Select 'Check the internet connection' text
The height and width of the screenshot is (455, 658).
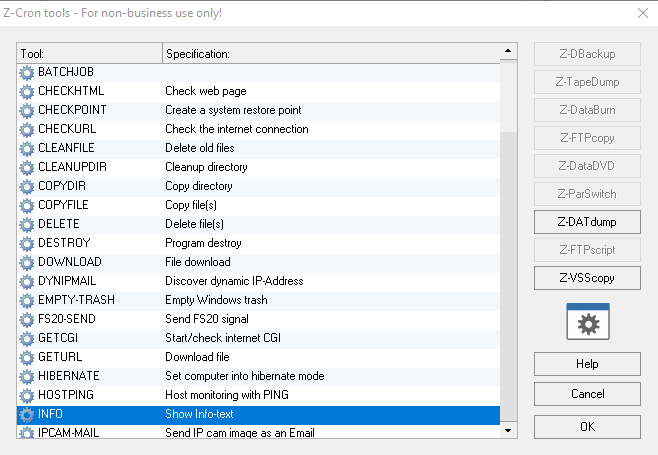point(237,129)
